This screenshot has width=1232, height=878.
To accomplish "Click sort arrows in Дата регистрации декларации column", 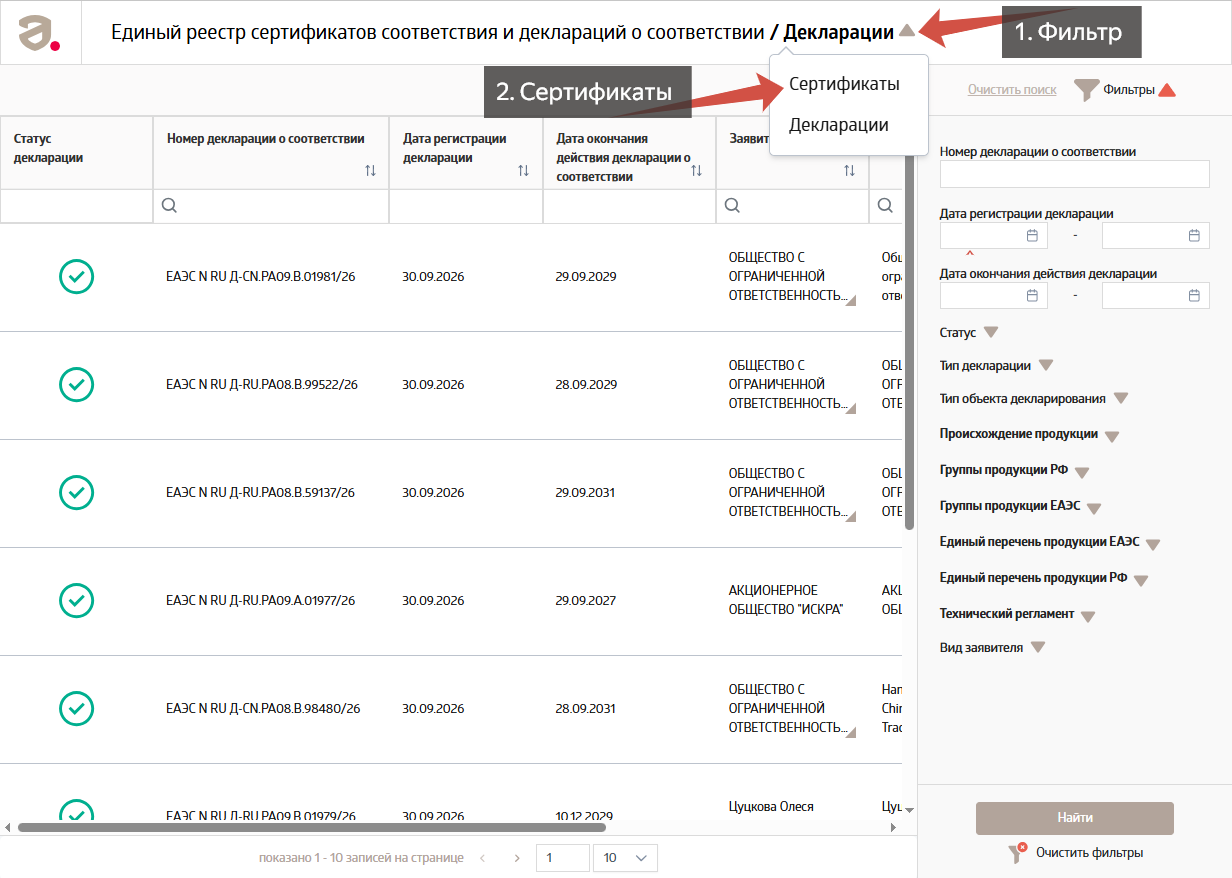I will pyautogui.click(x=523, y=171).
